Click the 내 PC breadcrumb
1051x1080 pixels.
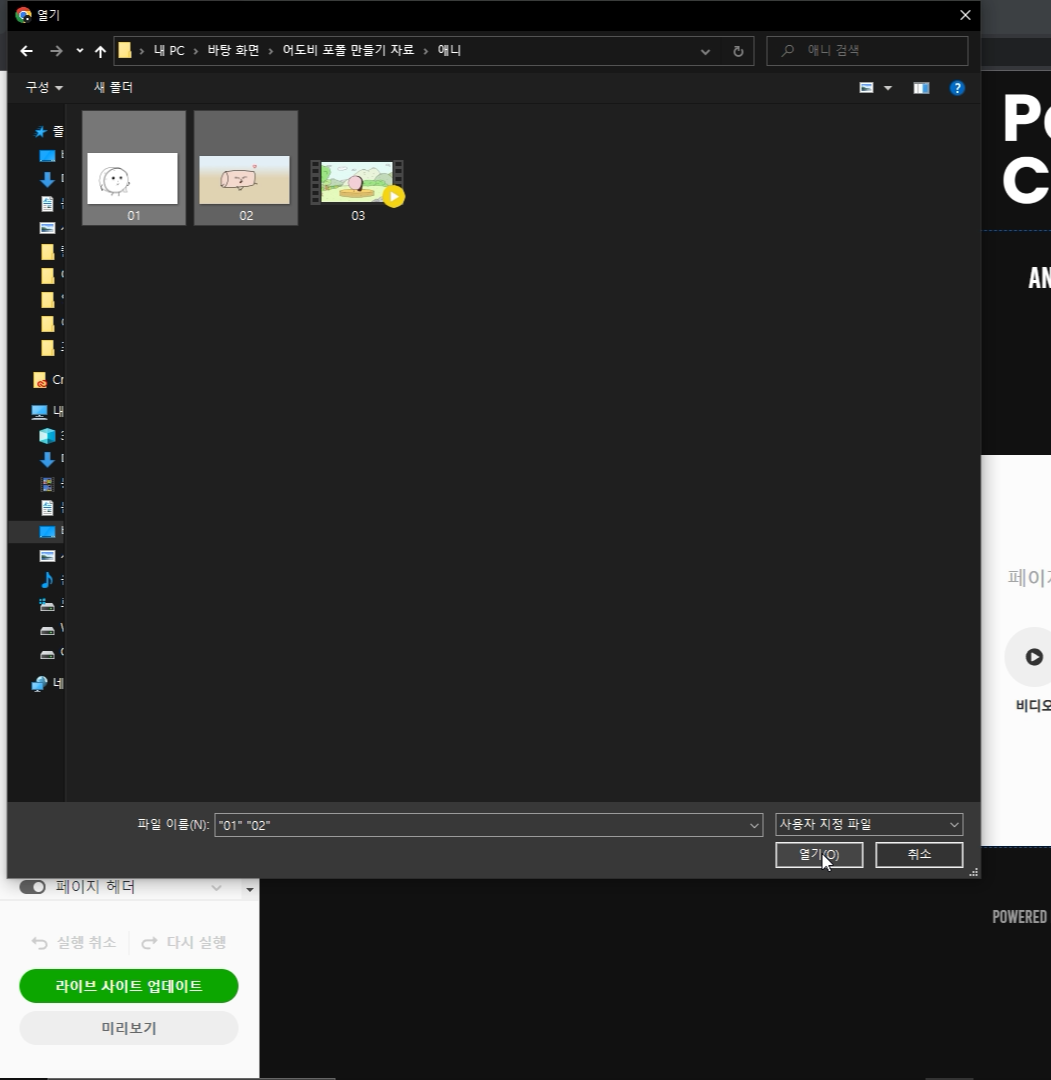pos(169,50)
